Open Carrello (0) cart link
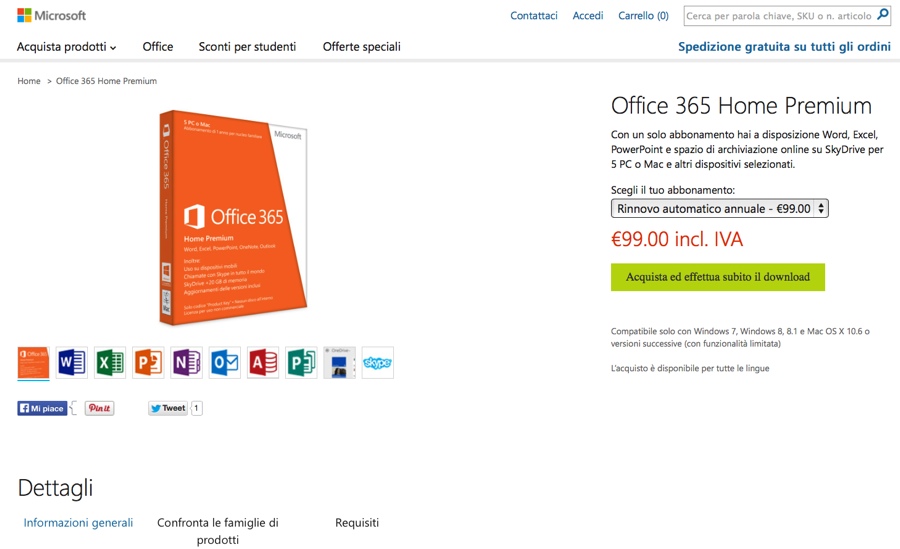Image resolution: width=900 pixels, height=549 pixels. [643, 16]
